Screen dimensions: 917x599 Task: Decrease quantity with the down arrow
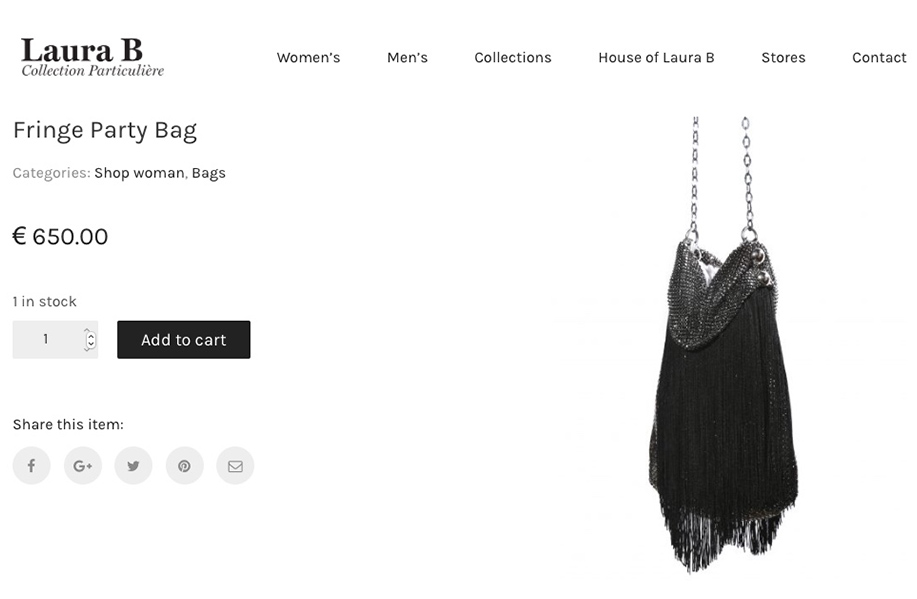tap(90, 344)
